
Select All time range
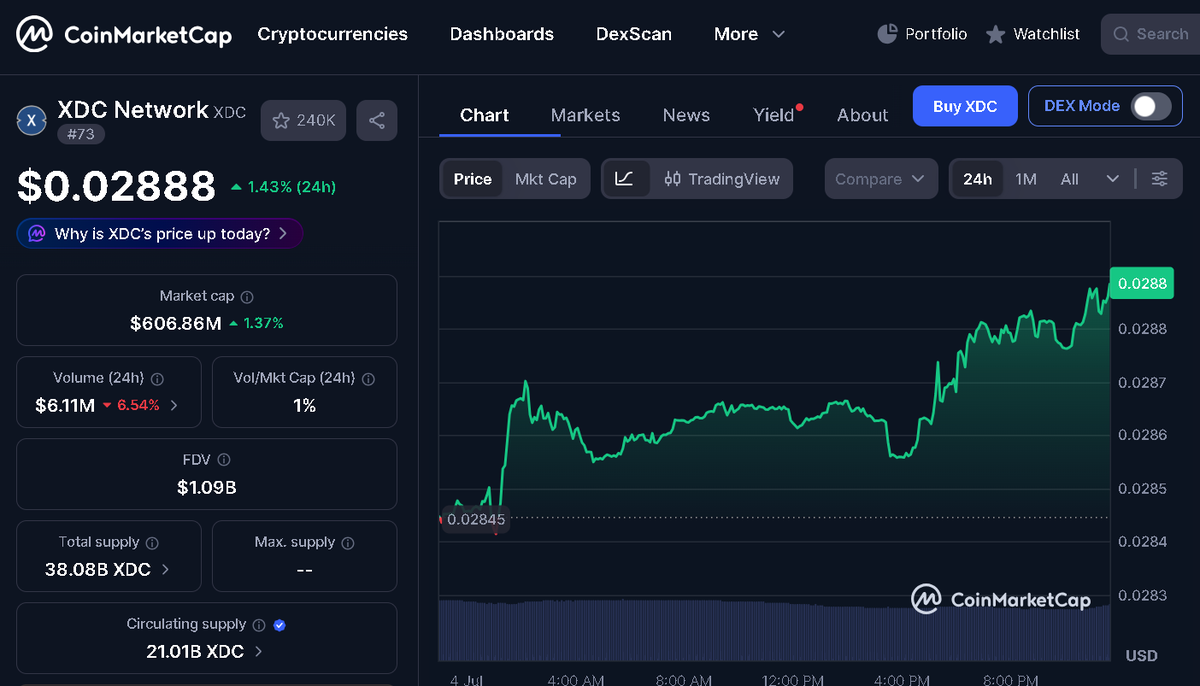(x=1070, y=179)
